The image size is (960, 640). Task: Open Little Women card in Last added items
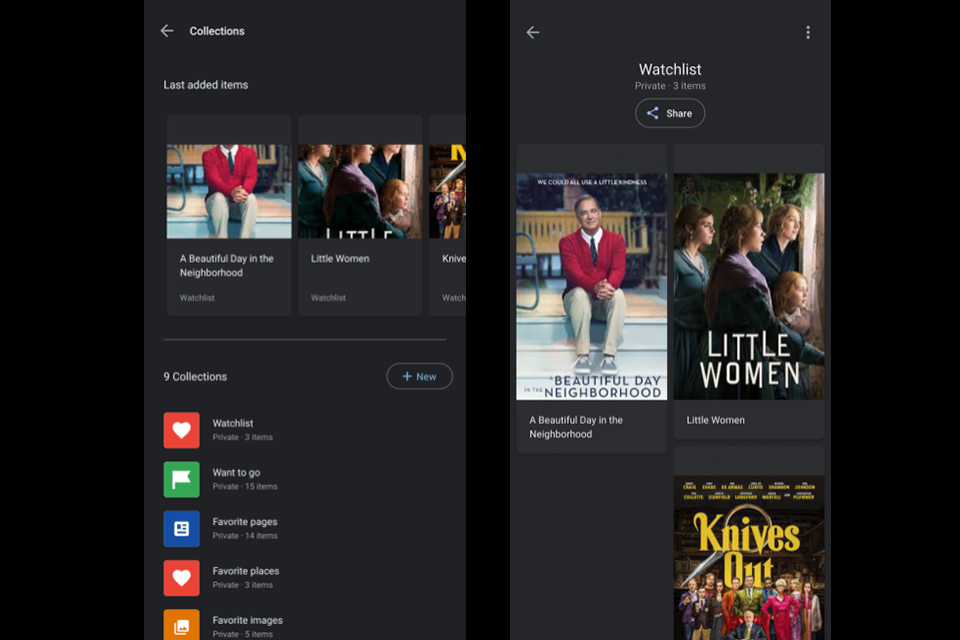360,215
